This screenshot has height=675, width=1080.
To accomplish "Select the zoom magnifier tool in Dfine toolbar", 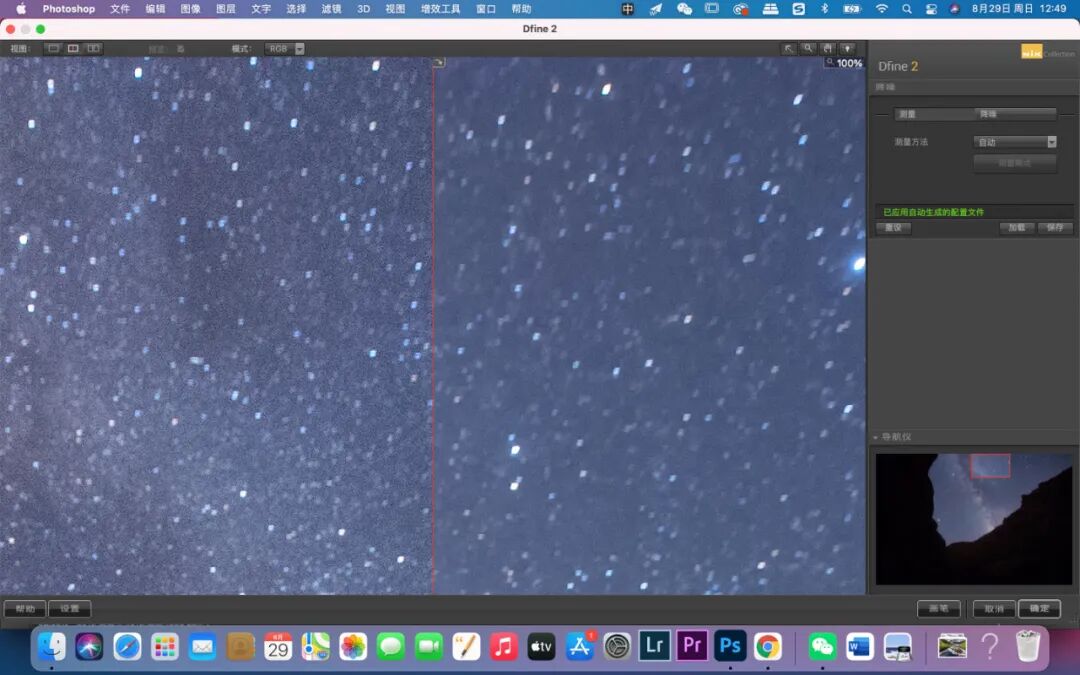I will coord(808,48).
